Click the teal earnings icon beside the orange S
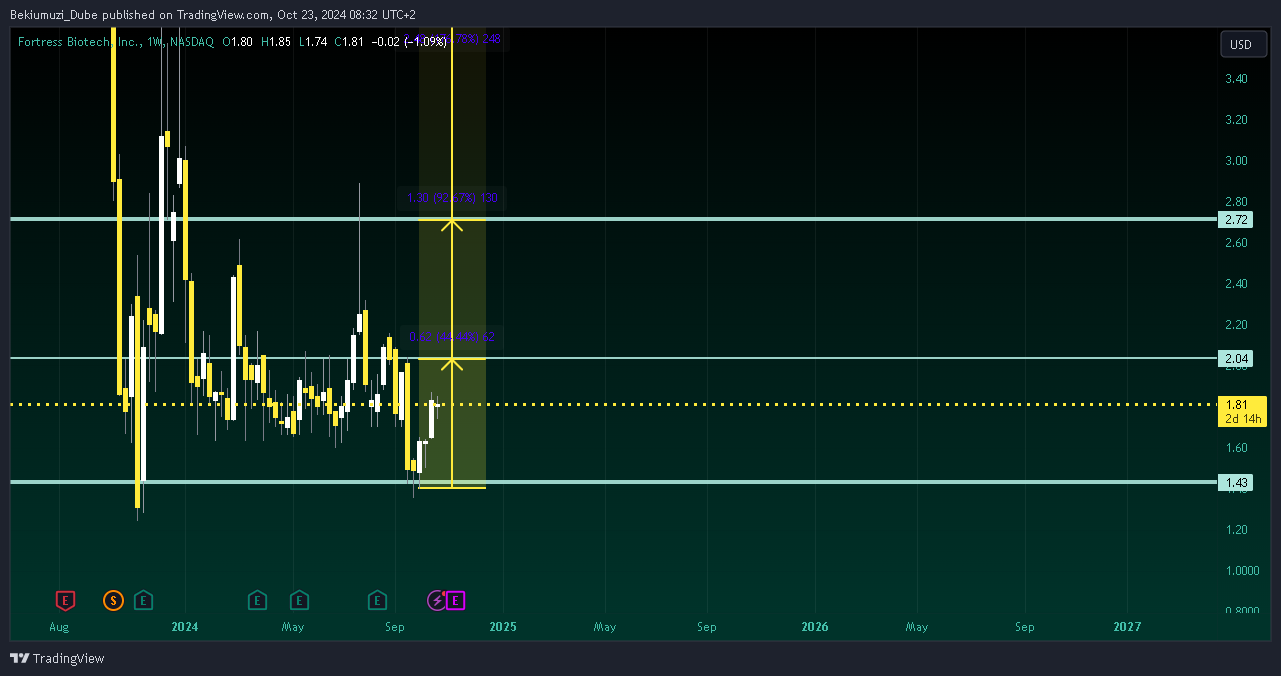 pyautogui.click(x=144, y=600)
